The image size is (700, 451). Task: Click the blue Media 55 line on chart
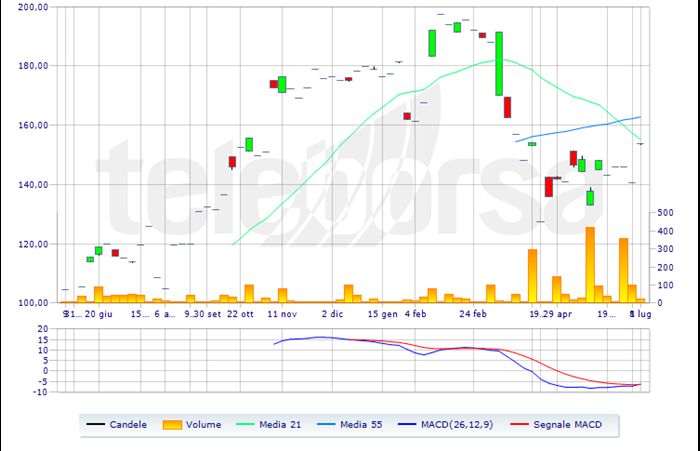click(579, 129)
